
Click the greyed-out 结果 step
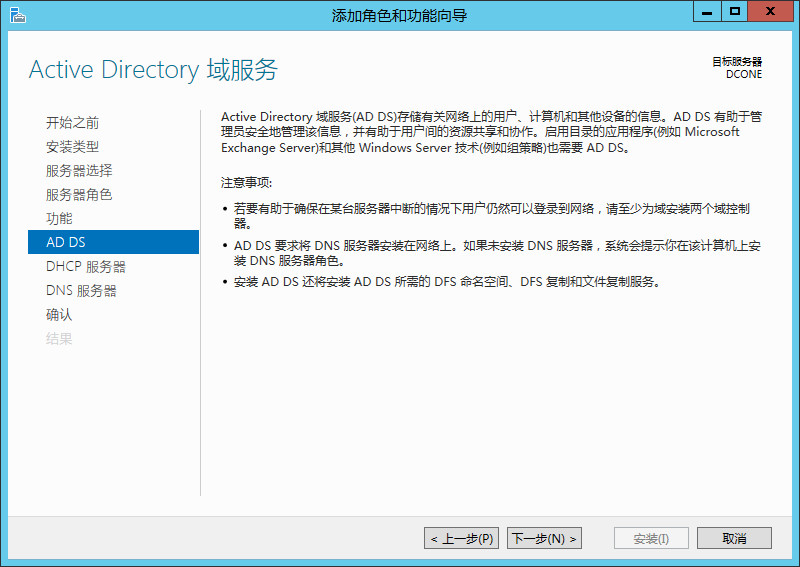pyautogui.click(x=59, y=339)
